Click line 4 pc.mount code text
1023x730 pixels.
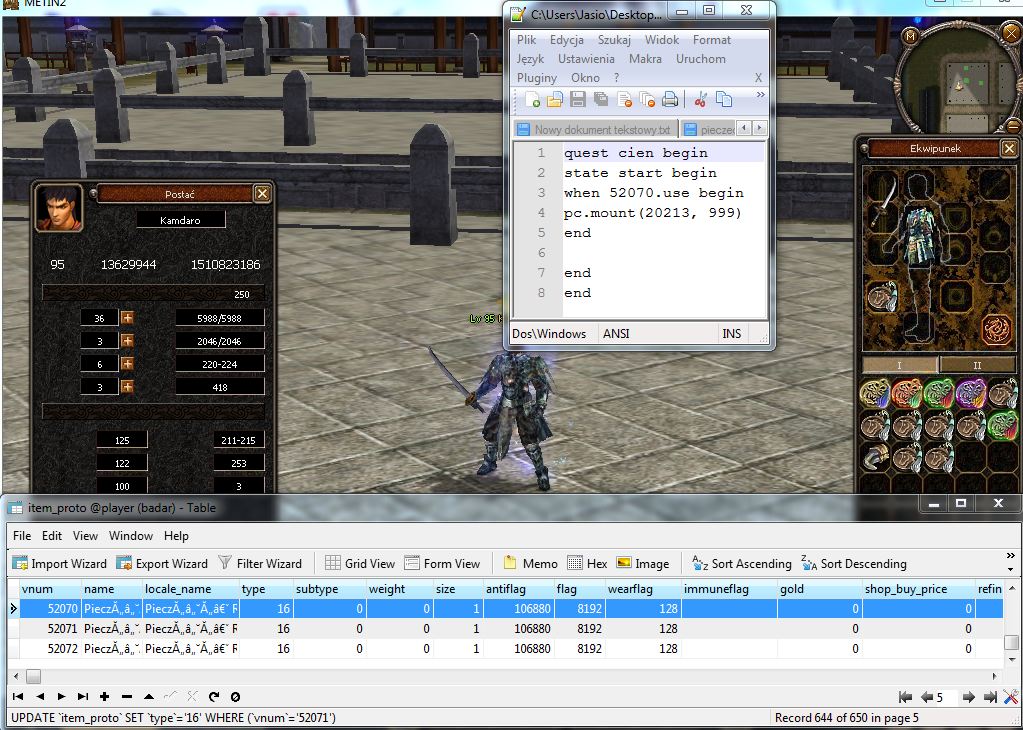pos(652,213)
